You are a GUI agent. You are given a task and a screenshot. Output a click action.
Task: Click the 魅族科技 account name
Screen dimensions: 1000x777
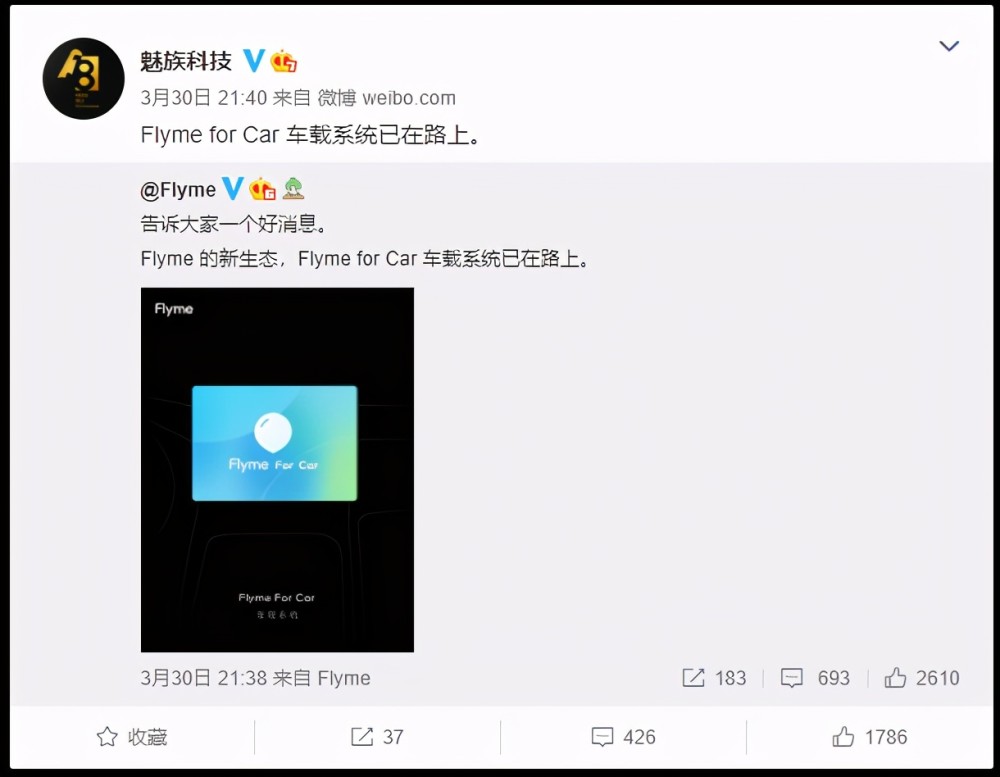[x=186, y=61]
